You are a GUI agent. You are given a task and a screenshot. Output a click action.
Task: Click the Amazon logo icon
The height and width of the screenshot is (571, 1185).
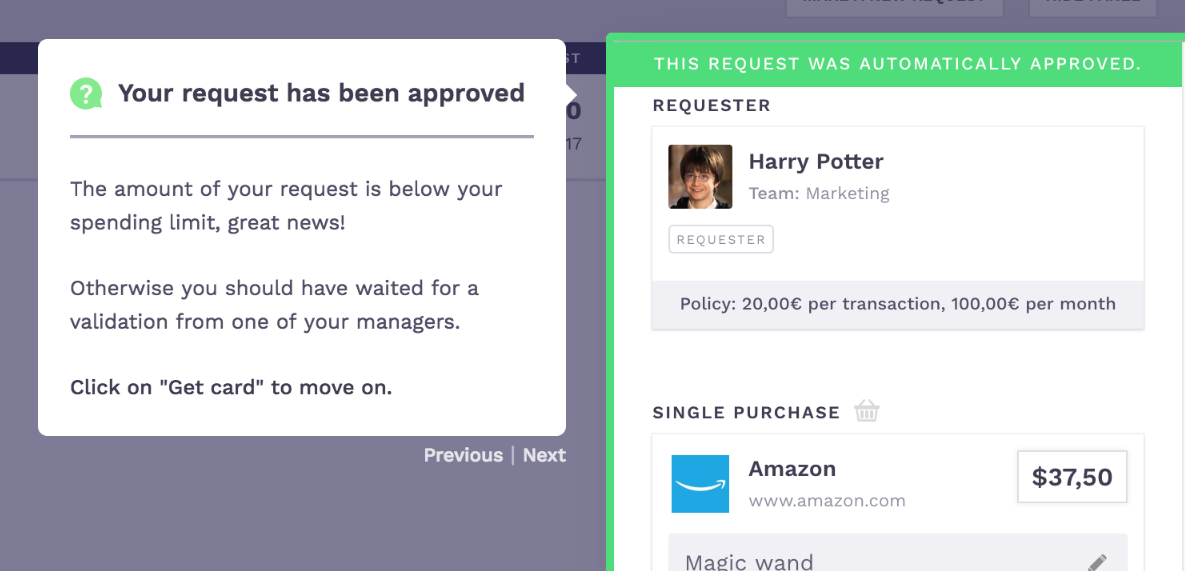(x=700, y=484)
